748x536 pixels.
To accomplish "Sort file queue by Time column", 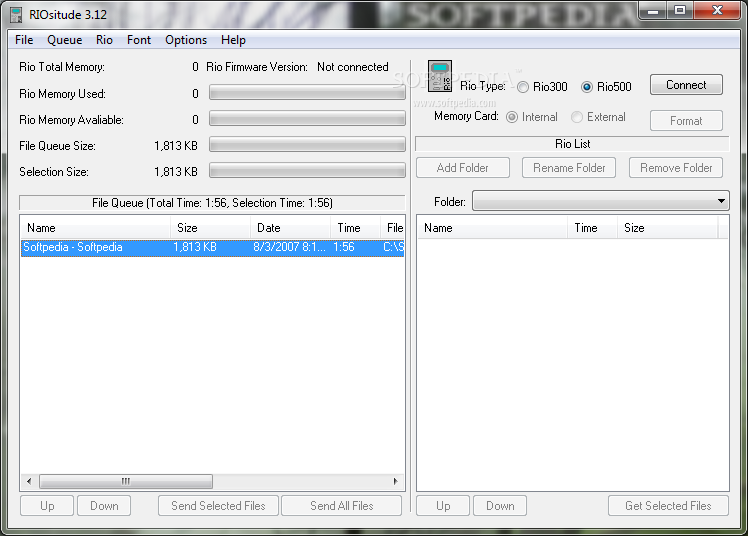I will (356, 228).
